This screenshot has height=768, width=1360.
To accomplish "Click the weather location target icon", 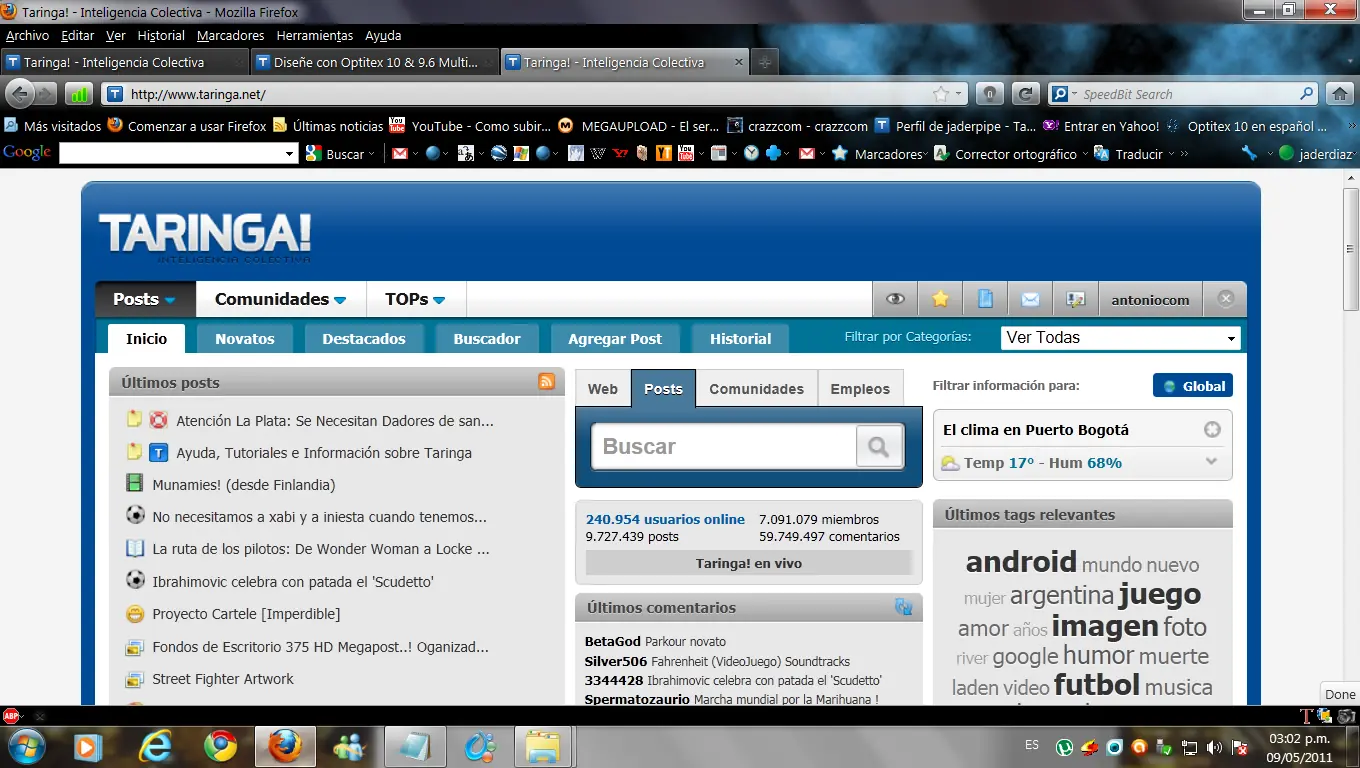I will click(x=1212, y=430).
